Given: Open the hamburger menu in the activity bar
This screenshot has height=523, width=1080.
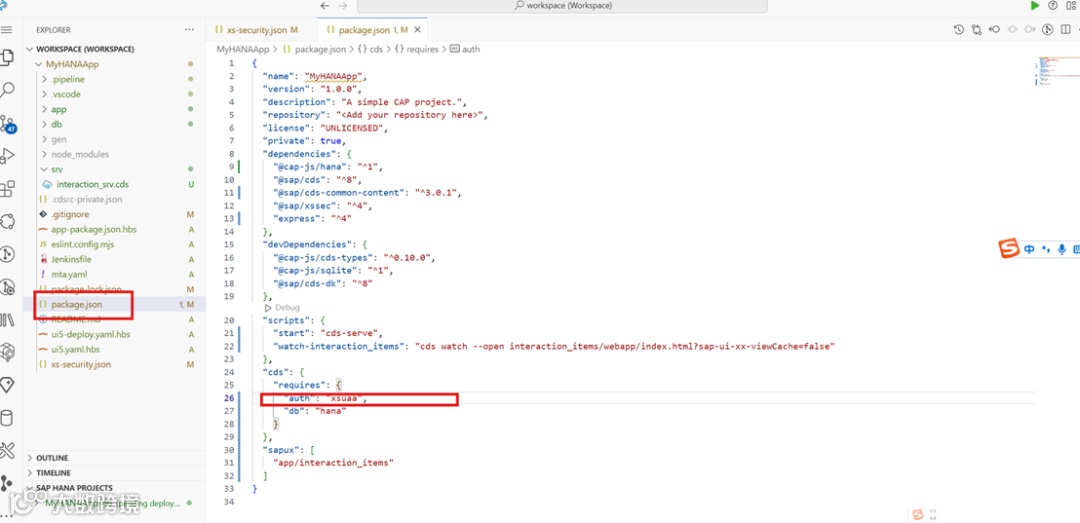Looking at the screenshot, I should pyautogui.click(x=7, y=30).
